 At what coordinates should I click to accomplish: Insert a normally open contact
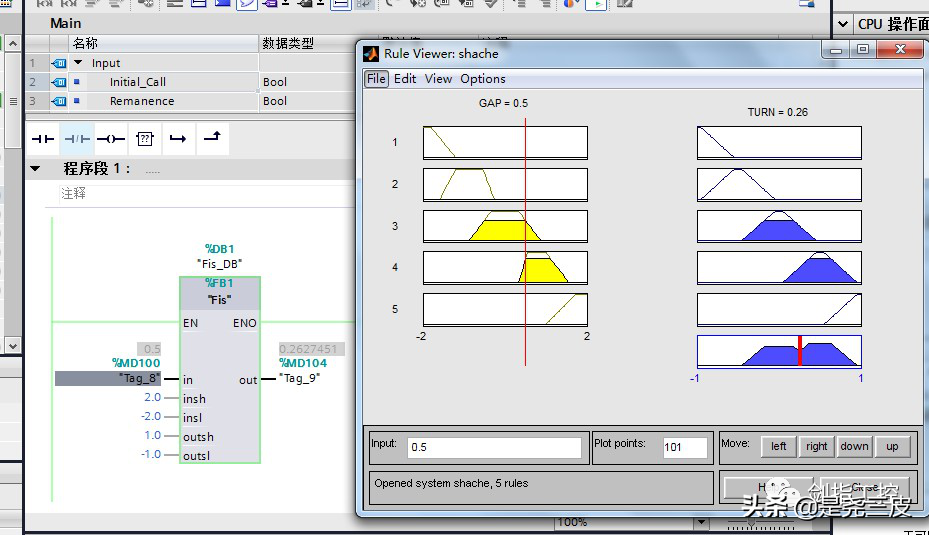click(x=42, y=139)
